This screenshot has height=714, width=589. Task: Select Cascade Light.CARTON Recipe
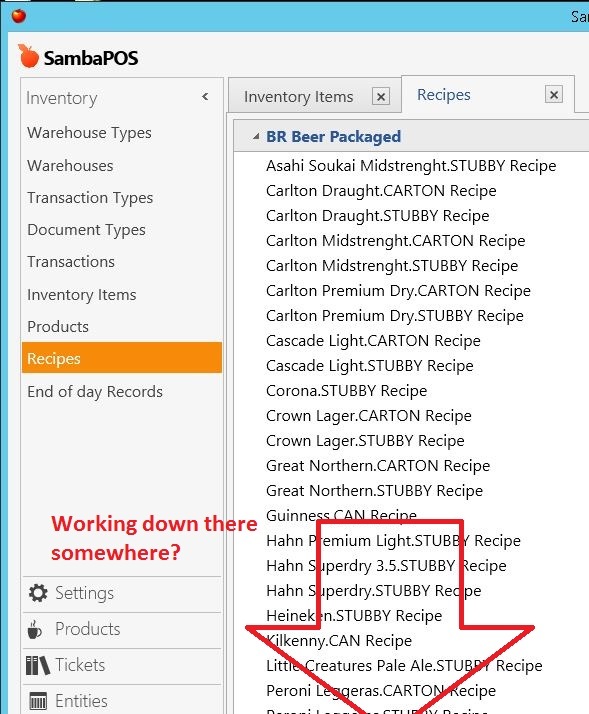tap(373, 341)
